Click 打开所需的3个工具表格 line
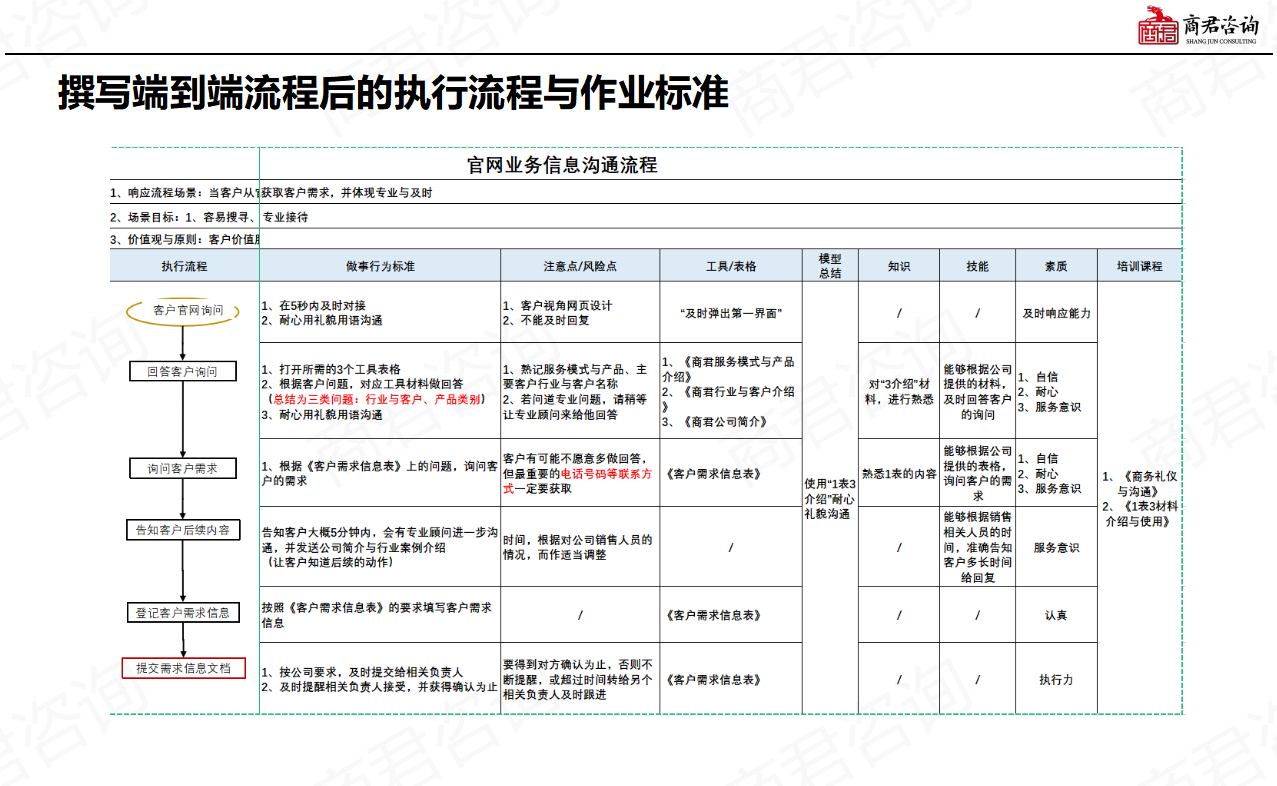 [331, 369]
